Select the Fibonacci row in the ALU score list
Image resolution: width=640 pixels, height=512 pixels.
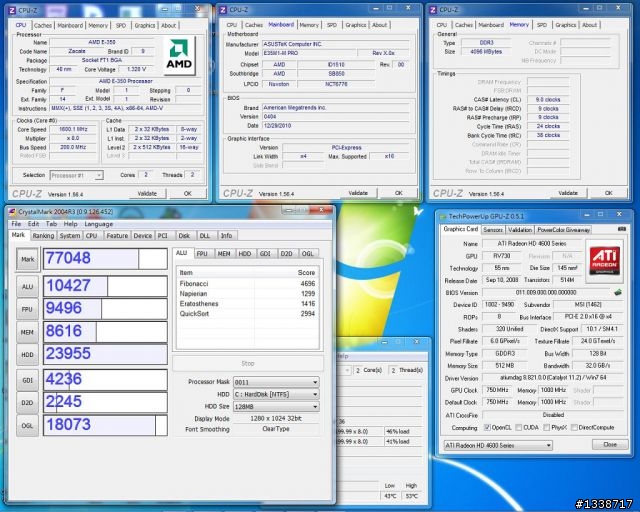tap(247, 284)
